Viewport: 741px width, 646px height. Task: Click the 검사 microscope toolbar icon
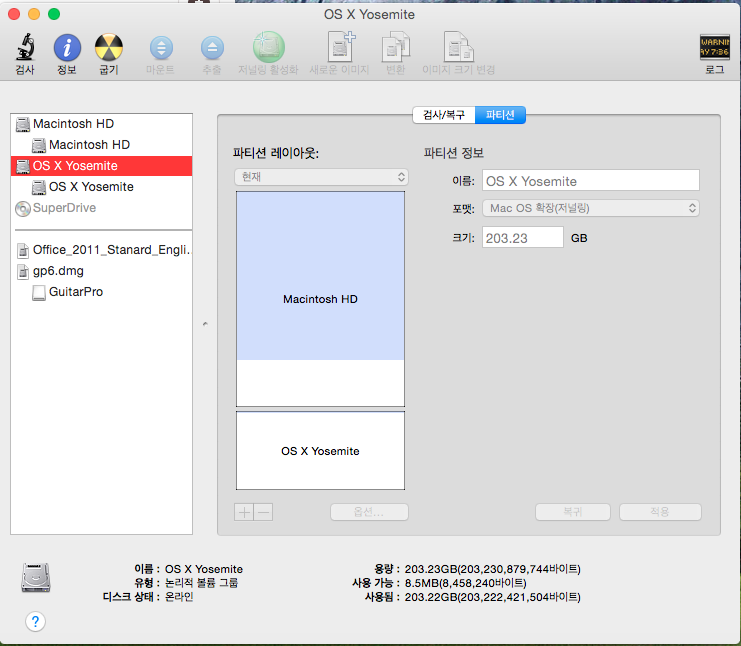click(25, 47)
